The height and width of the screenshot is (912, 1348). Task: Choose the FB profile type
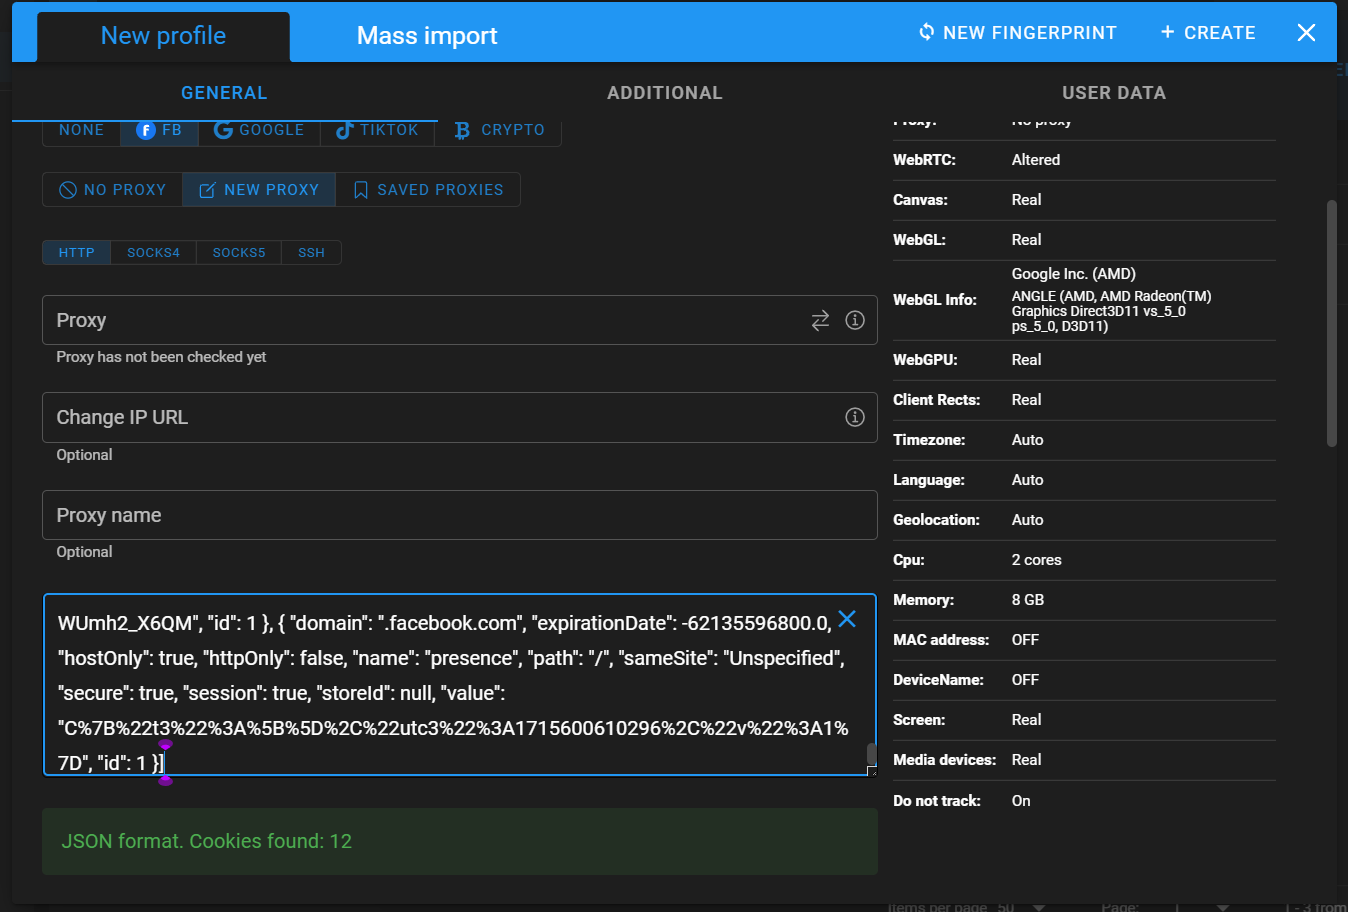pyautogui.click(x=160, y=130)
